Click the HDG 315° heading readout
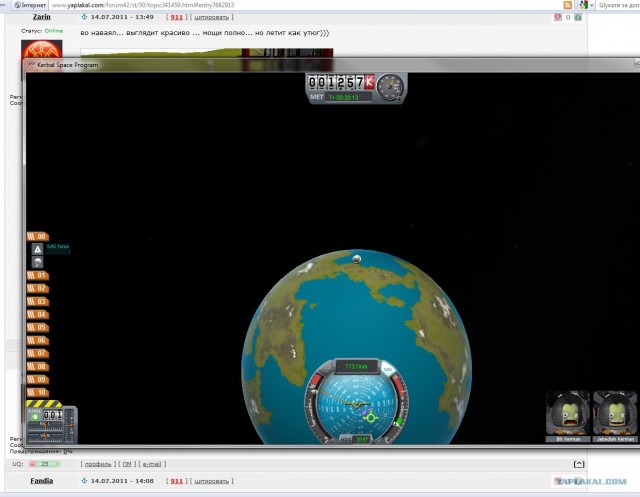The image size is (640, 497). (x=356, y=439)
